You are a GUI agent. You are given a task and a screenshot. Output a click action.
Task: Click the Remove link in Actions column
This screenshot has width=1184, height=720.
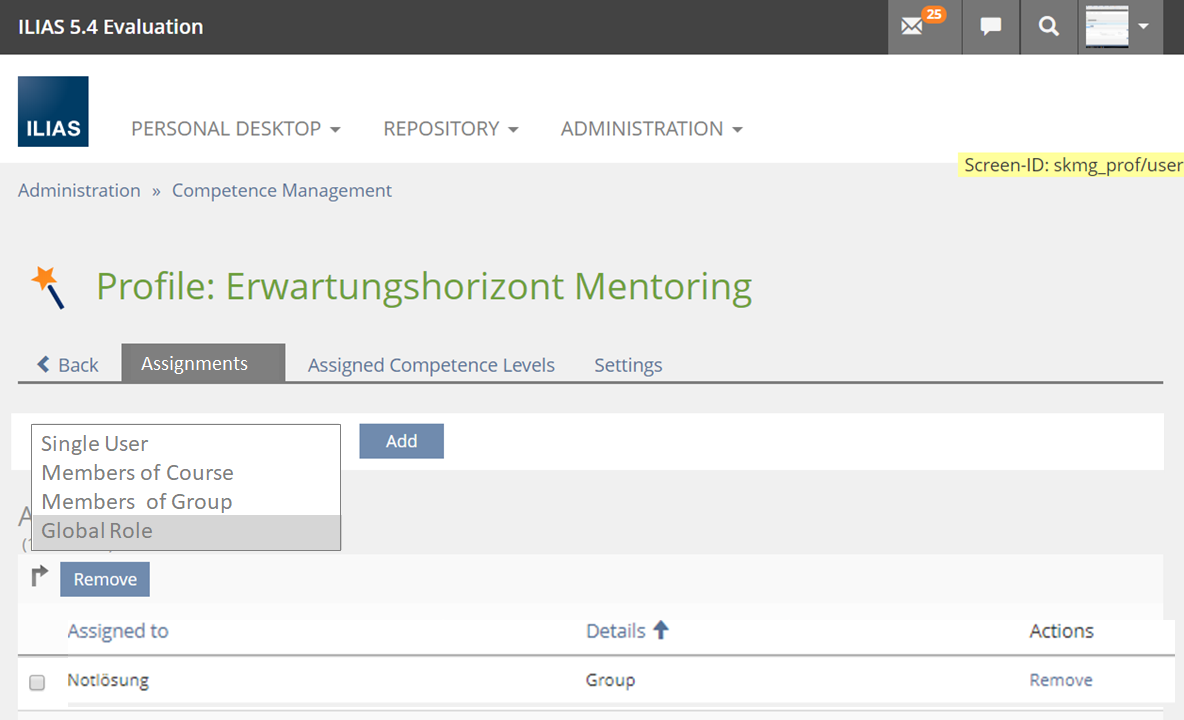tap(1061, 680)
